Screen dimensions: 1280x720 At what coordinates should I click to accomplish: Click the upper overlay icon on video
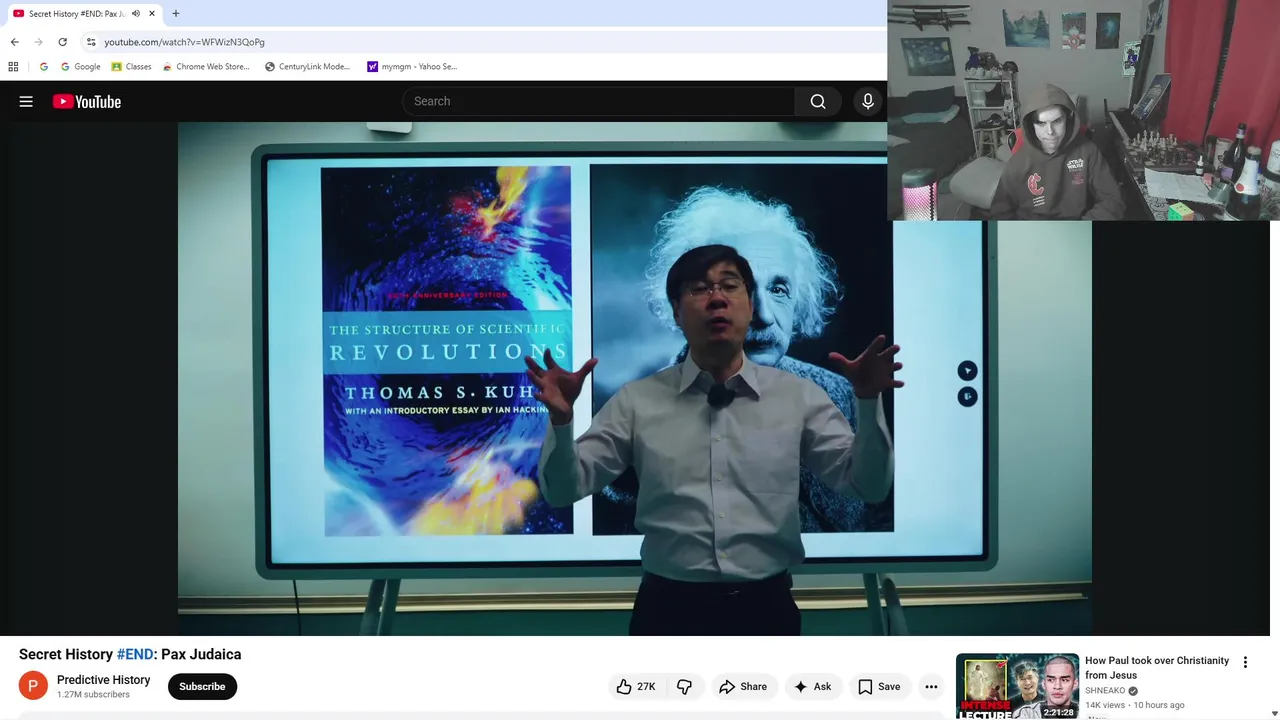pos(967,371)
